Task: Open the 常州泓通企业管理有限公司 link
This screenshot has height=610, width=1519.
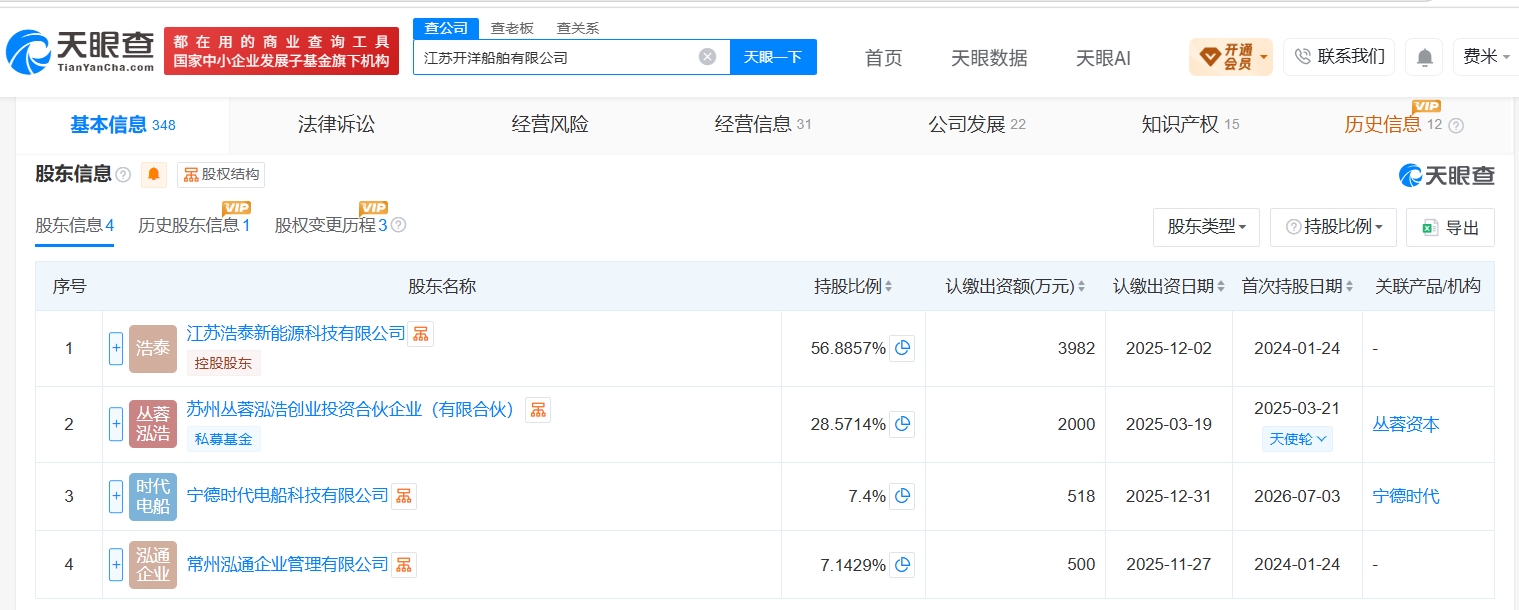Action: click(x=287, y=564)
